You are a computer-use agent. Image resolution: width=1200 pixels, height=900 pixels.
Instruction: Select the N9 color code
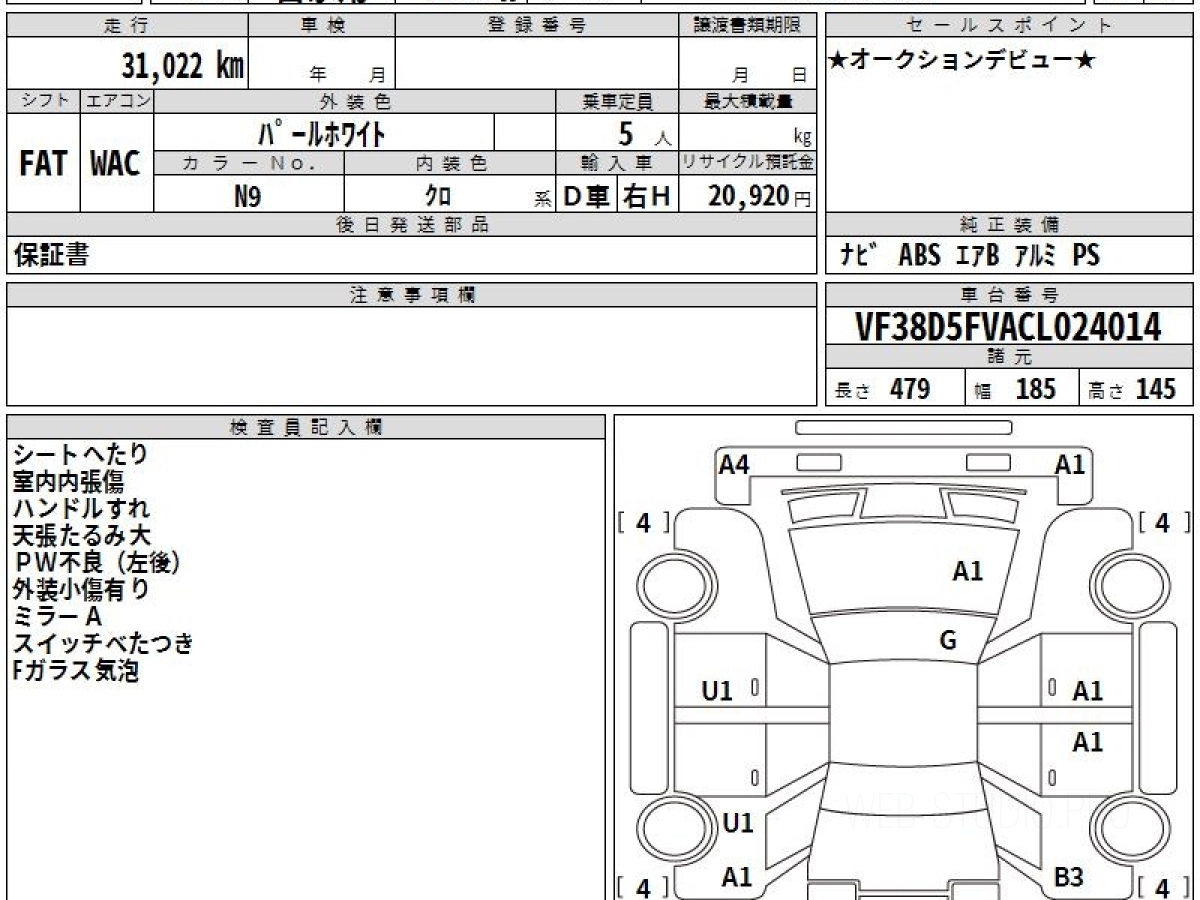(247, 196)
